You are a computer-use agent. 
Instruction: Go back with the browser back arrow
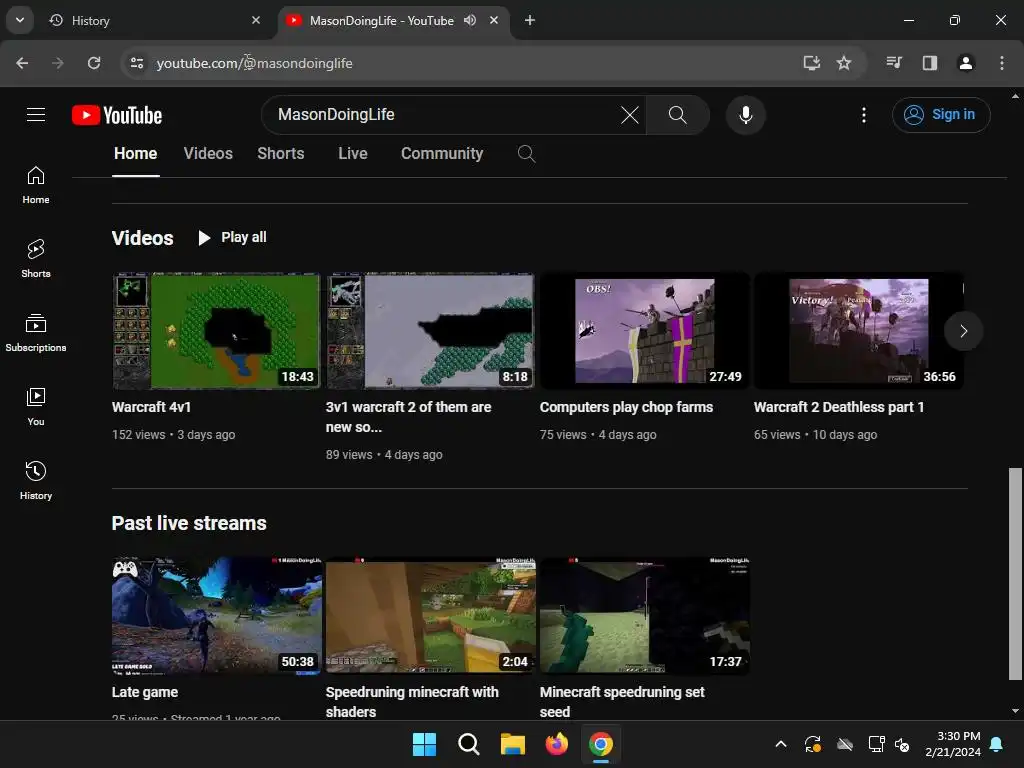(x=22, y=63)
